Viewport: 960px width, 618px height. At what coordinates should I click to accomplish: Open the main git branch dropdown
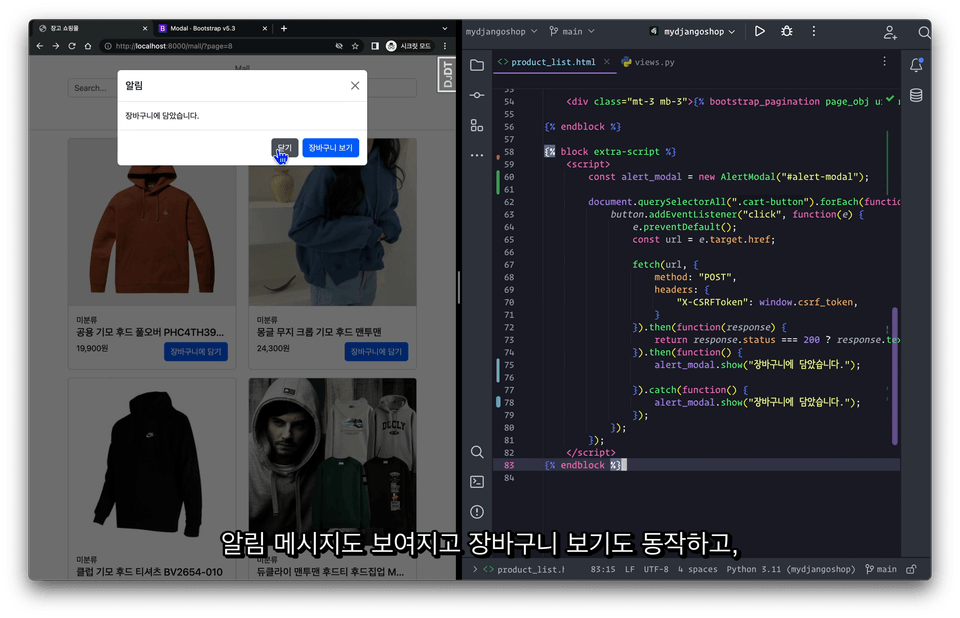point(568,32)
